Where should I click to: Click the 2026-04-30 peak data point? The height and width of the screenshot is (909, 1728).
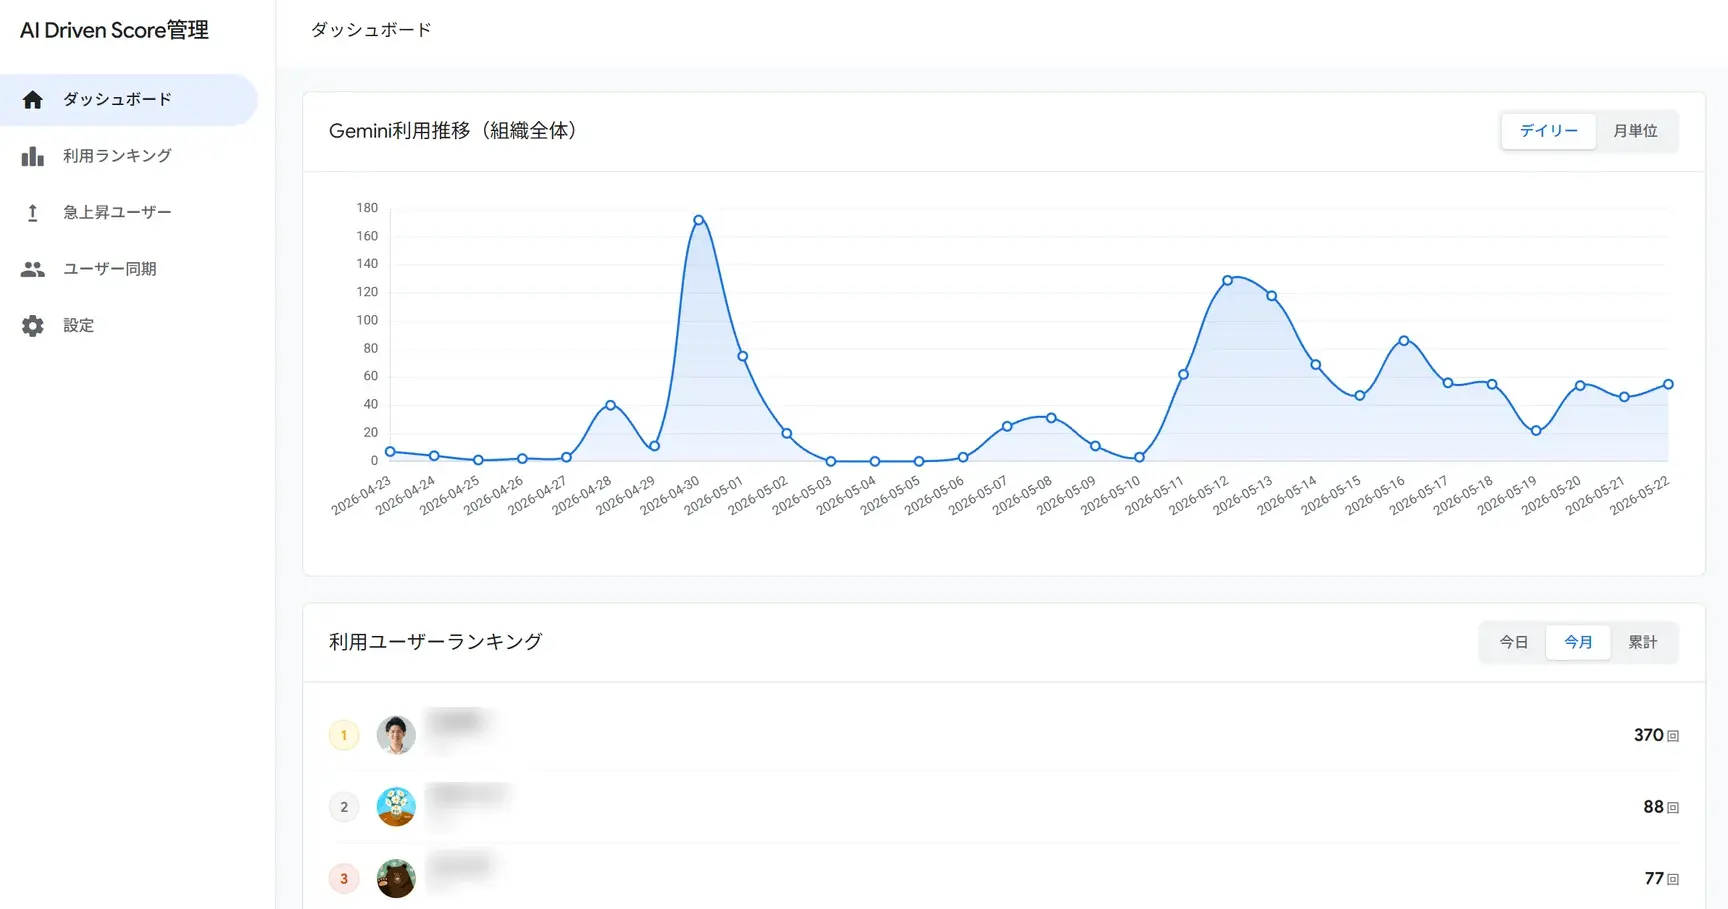point(698,220)
